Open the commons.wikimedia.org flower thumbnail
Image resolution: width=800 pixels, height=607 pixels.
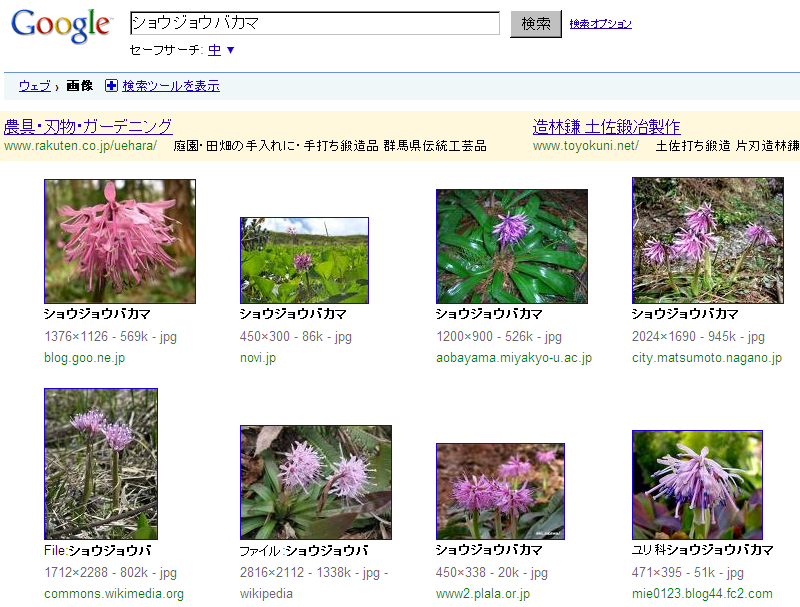tap(101, 463)
